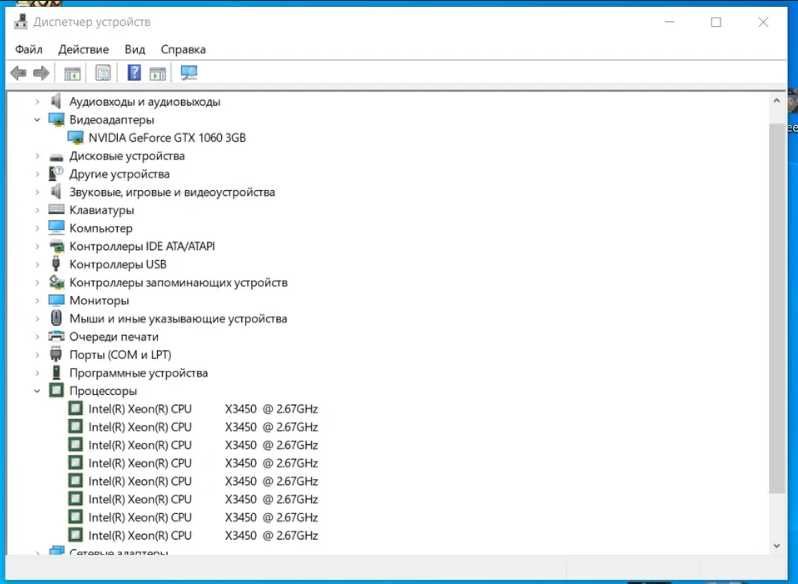798x584 pixels.
Task: Click the chip icon beside Процессоры
Action: click(x=56, y=391)
